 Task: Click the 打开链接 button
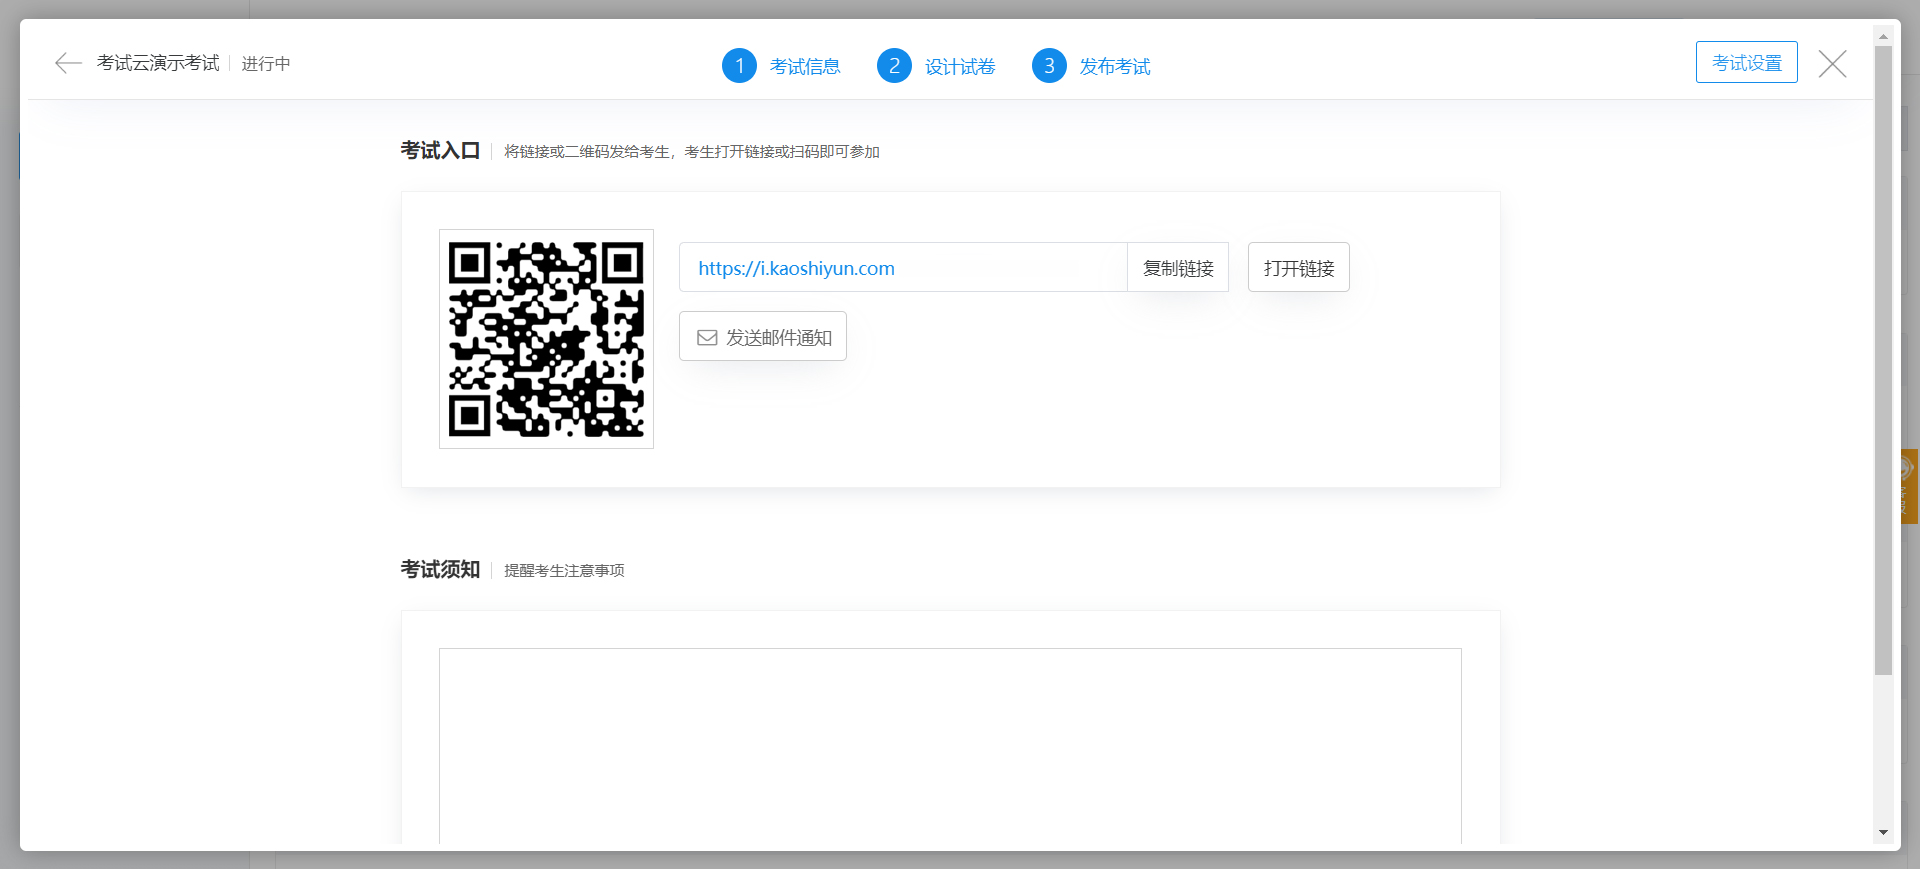[1298, 268]
